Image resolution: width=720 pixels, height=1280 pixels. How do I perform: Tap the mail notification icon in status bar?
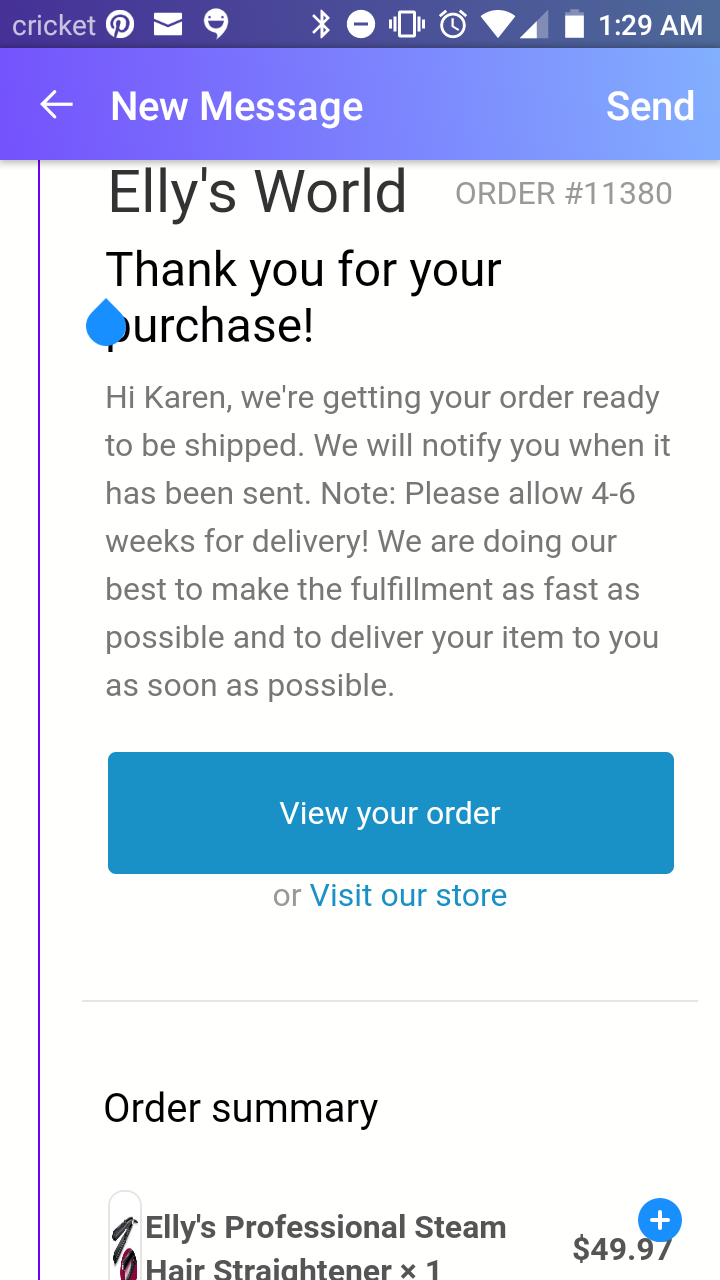(x=168, y=24)
